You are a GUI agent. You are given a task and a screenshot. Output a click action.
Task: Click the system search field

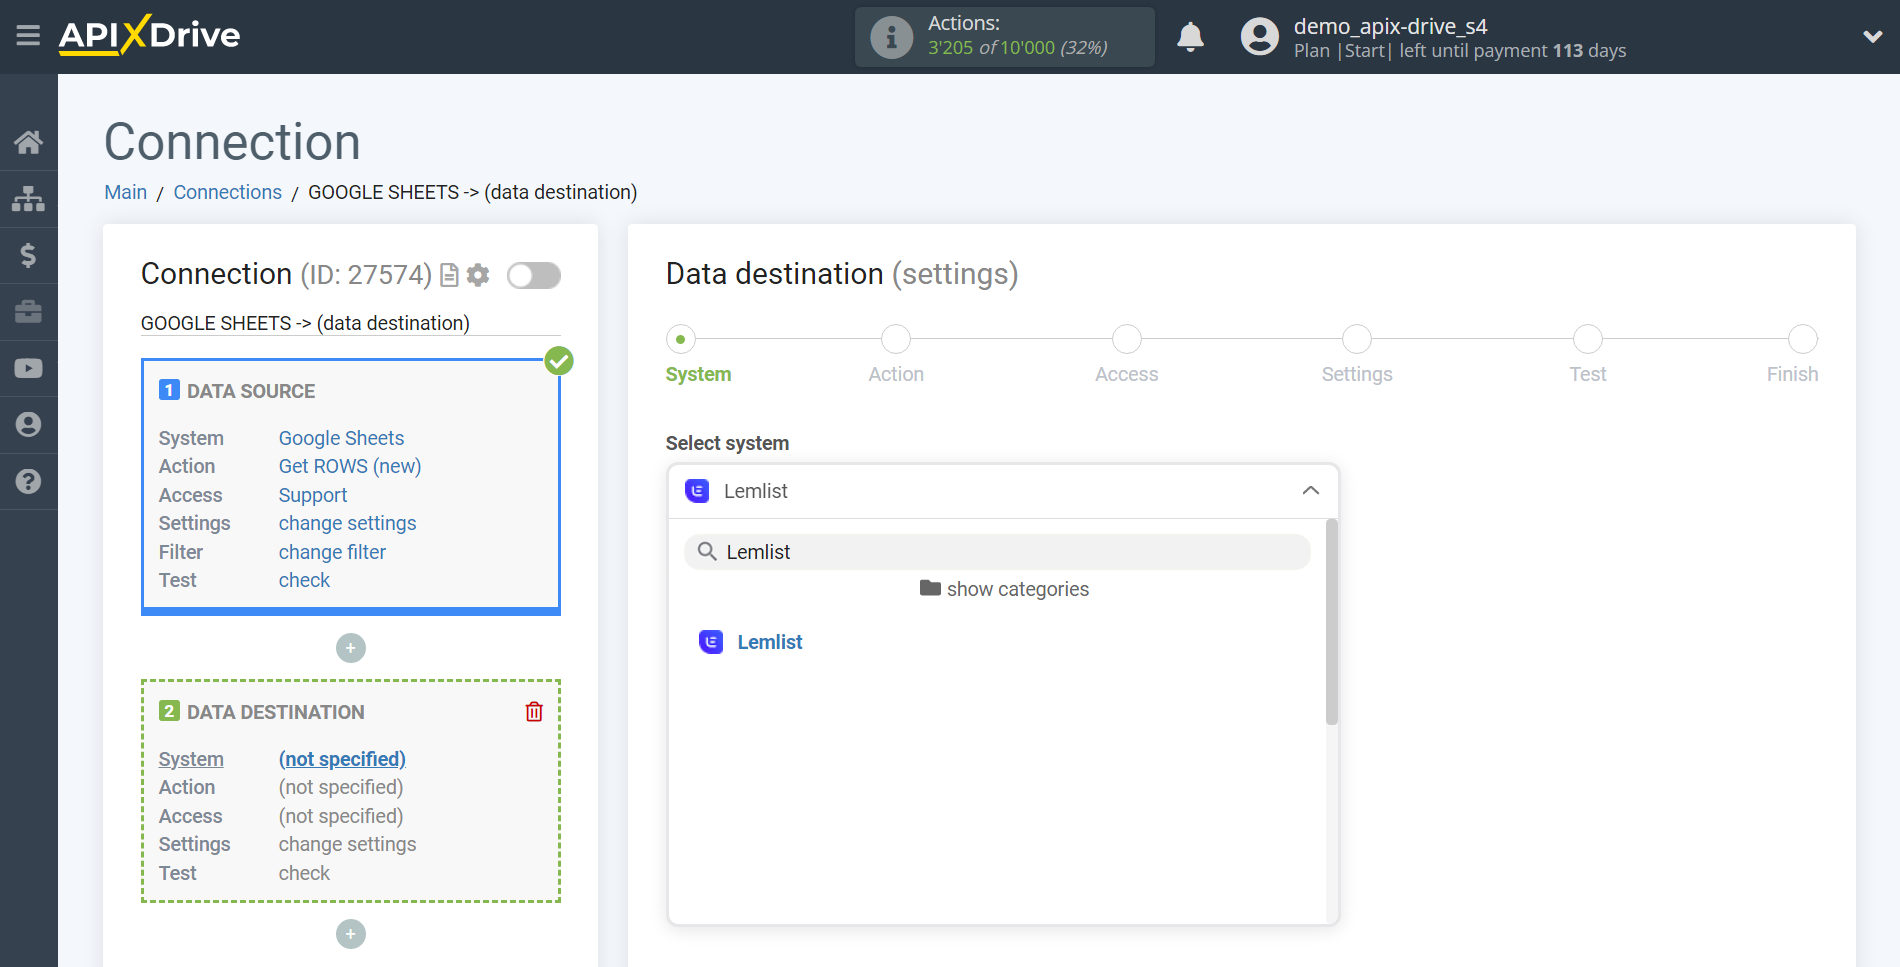997,552
